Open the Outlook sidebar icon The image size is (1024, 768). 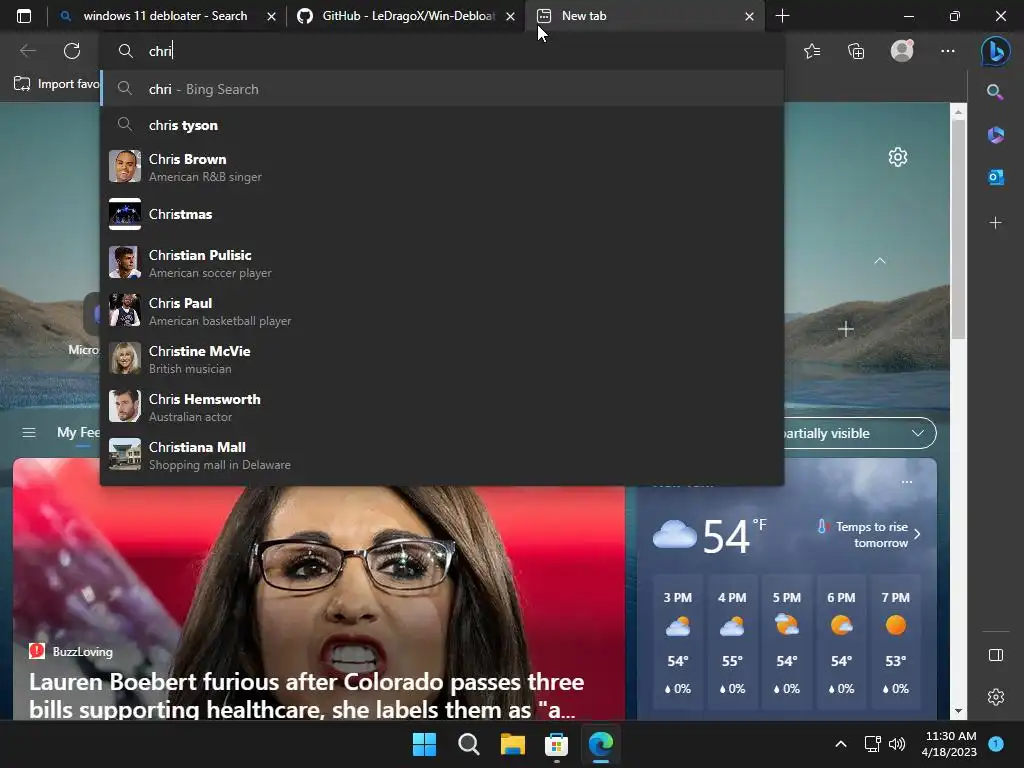coord(995,177)
